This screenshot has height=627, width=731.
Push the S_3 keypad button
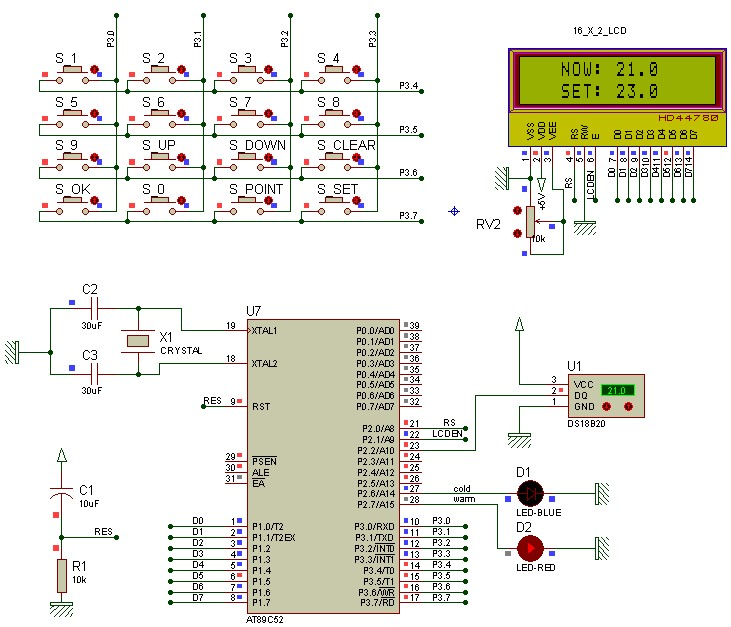(x=247, y=70)
